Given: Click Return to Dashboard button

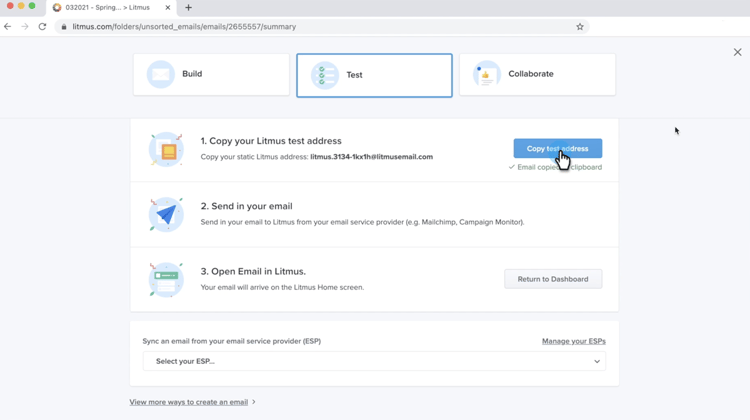Looking at the screenshot, I should coord(553,279).
